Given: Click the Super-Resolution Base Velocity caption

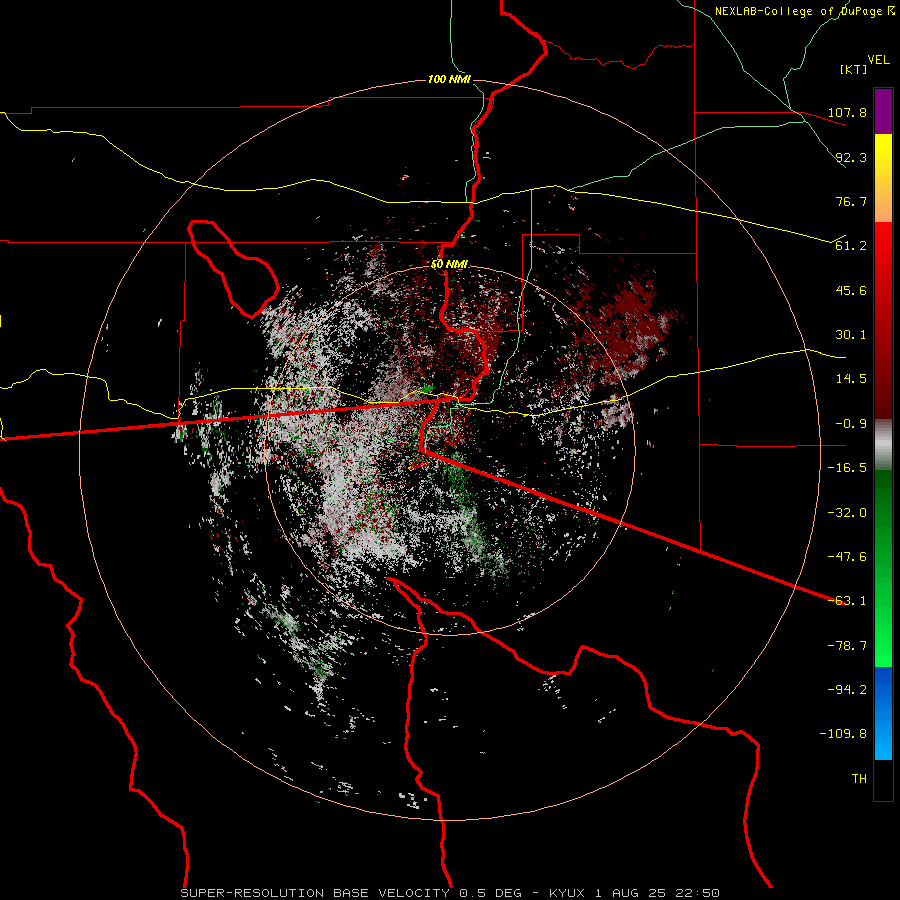Looking at the screenshot, I should (449, 893).
